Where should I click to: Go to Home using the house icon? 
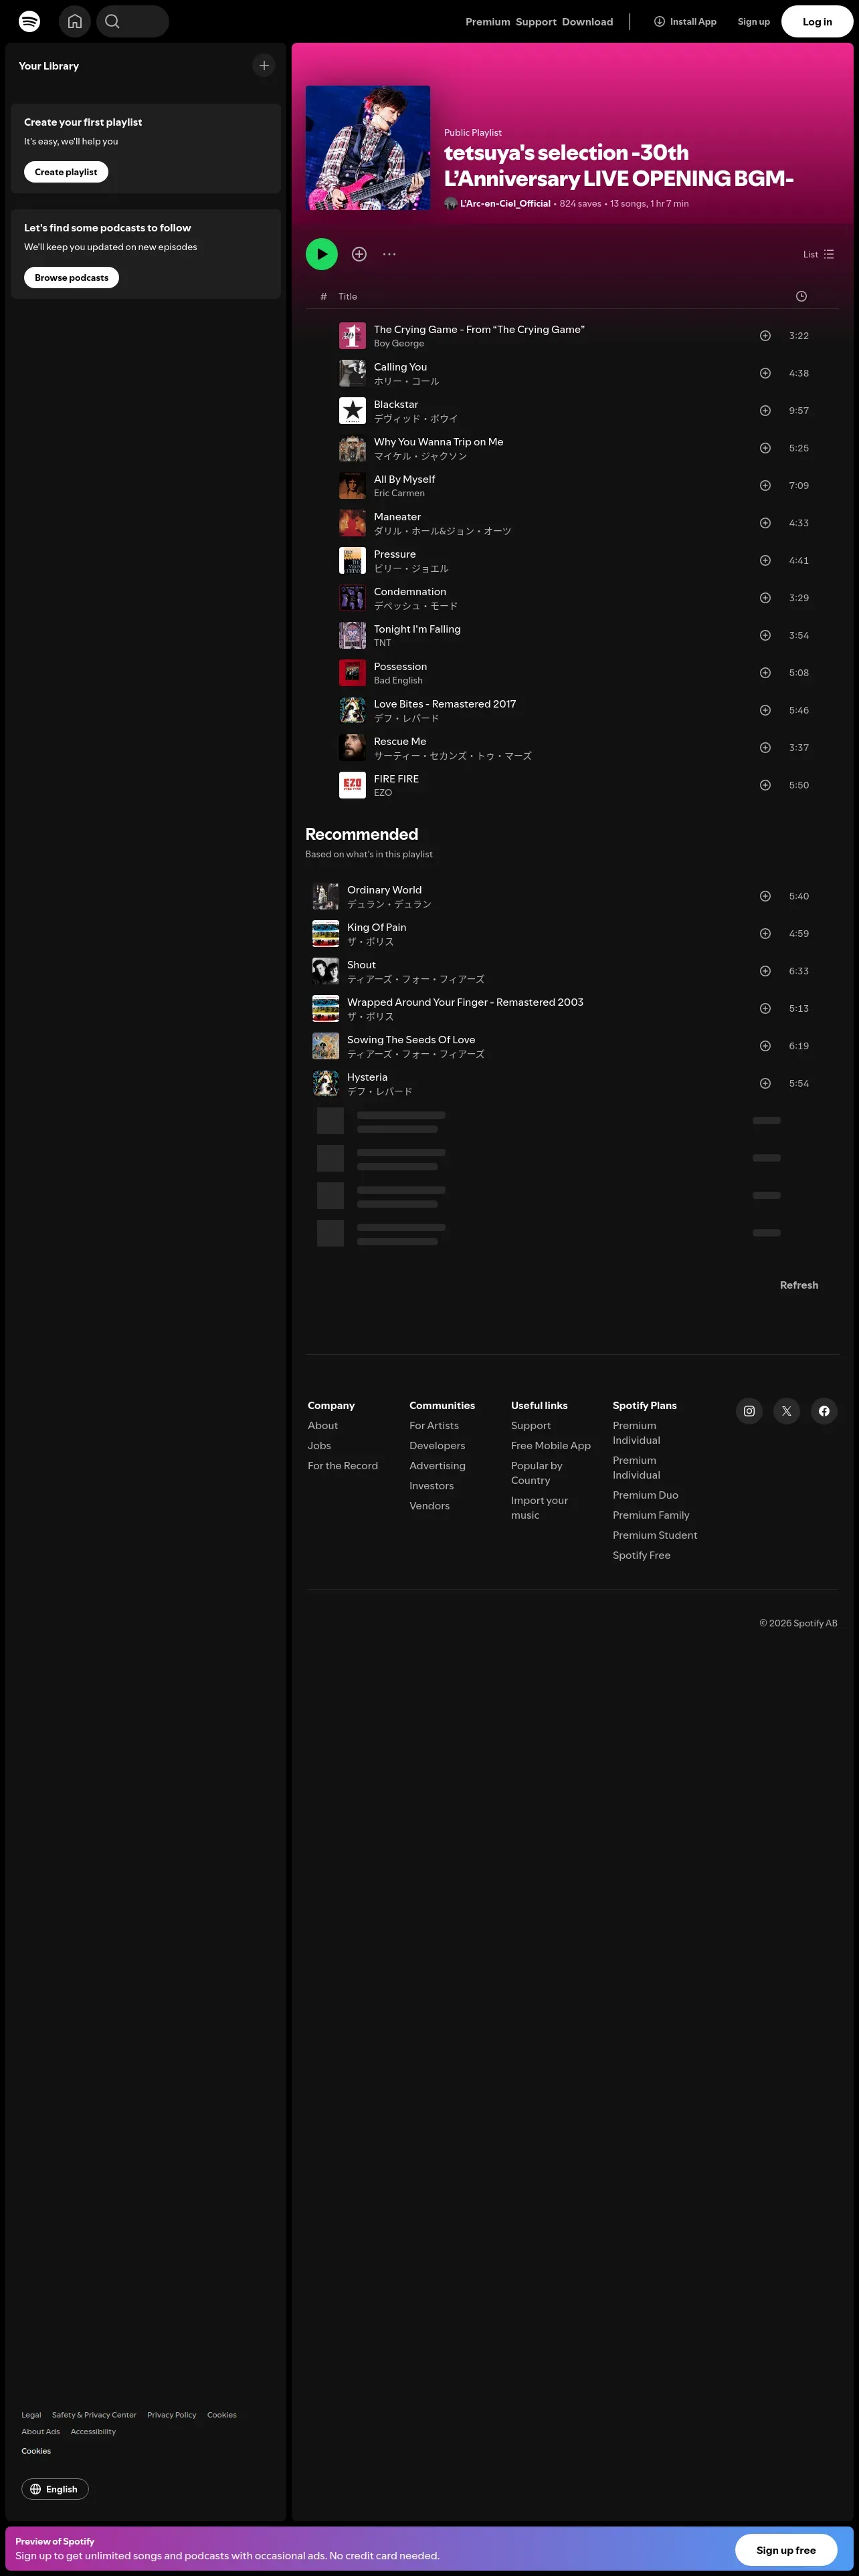[x=75, y=21]
